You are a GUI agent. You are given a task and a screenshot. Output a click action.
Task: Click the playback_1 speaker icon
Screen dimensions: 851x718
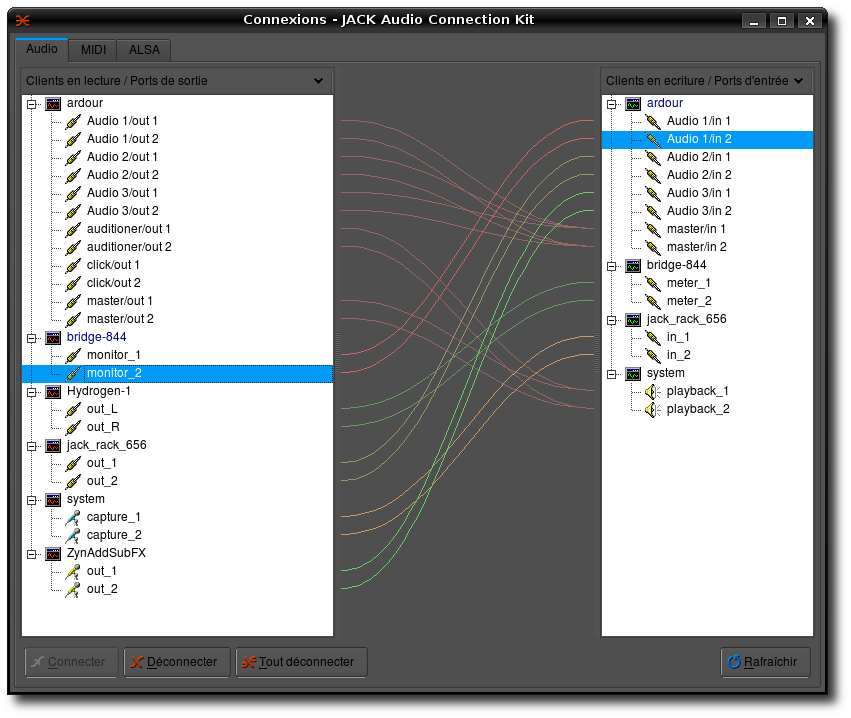[x=653, y=391]
